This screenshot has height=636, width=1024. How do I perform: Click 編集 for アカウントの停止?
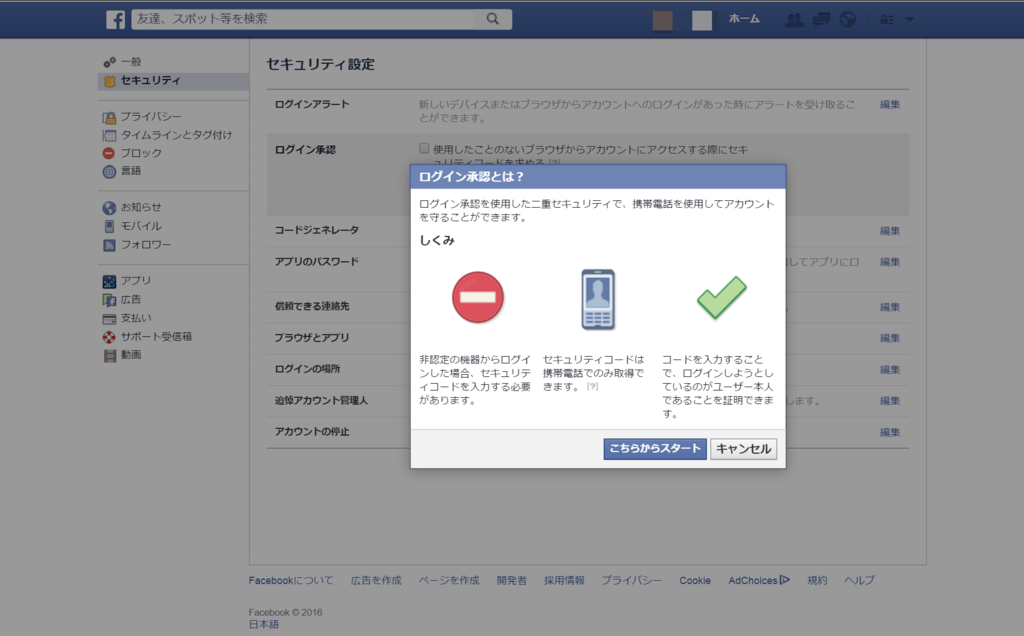coord(889,432)
